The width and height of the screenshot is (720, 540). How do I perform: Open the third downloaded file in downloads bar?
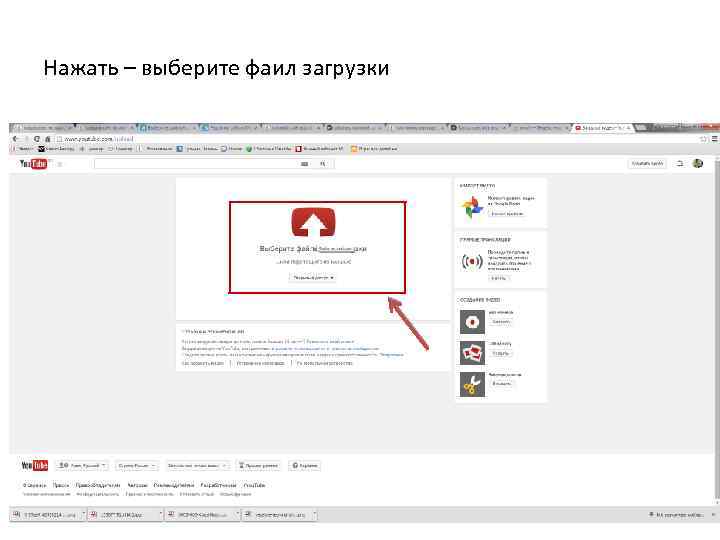(x=200, y=515)
